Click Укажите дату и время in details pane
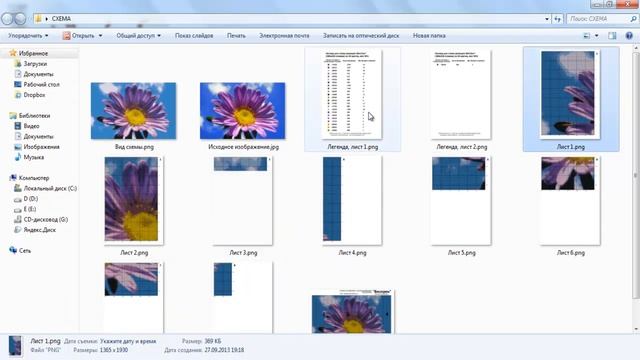 coord(128,341)
